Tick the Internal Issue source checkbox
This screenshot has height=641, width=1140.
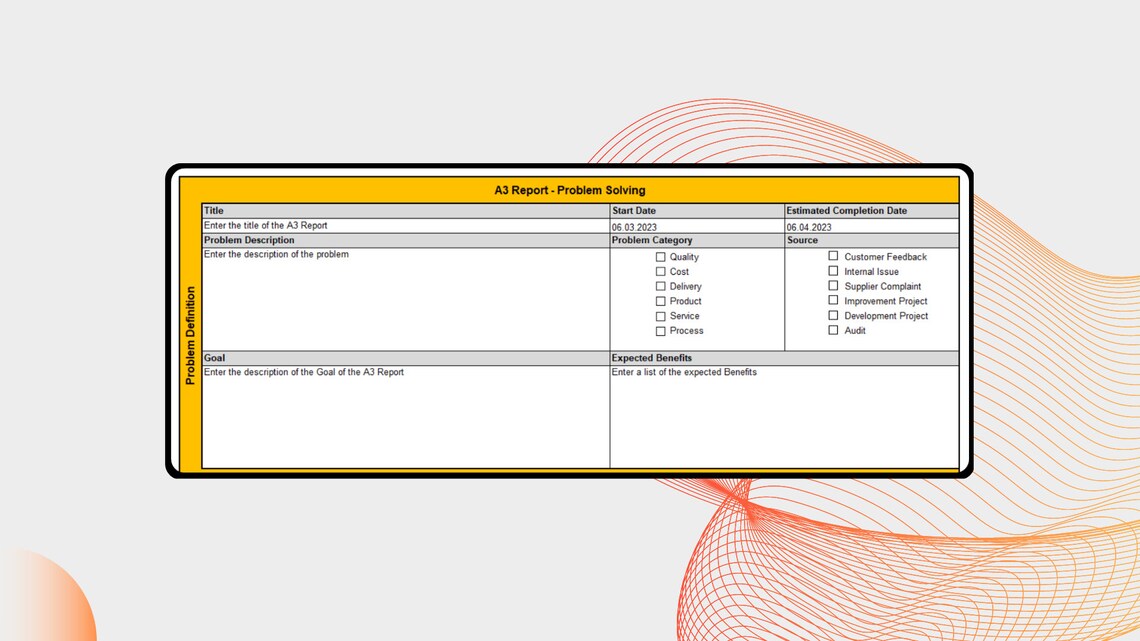click(833, 270)
